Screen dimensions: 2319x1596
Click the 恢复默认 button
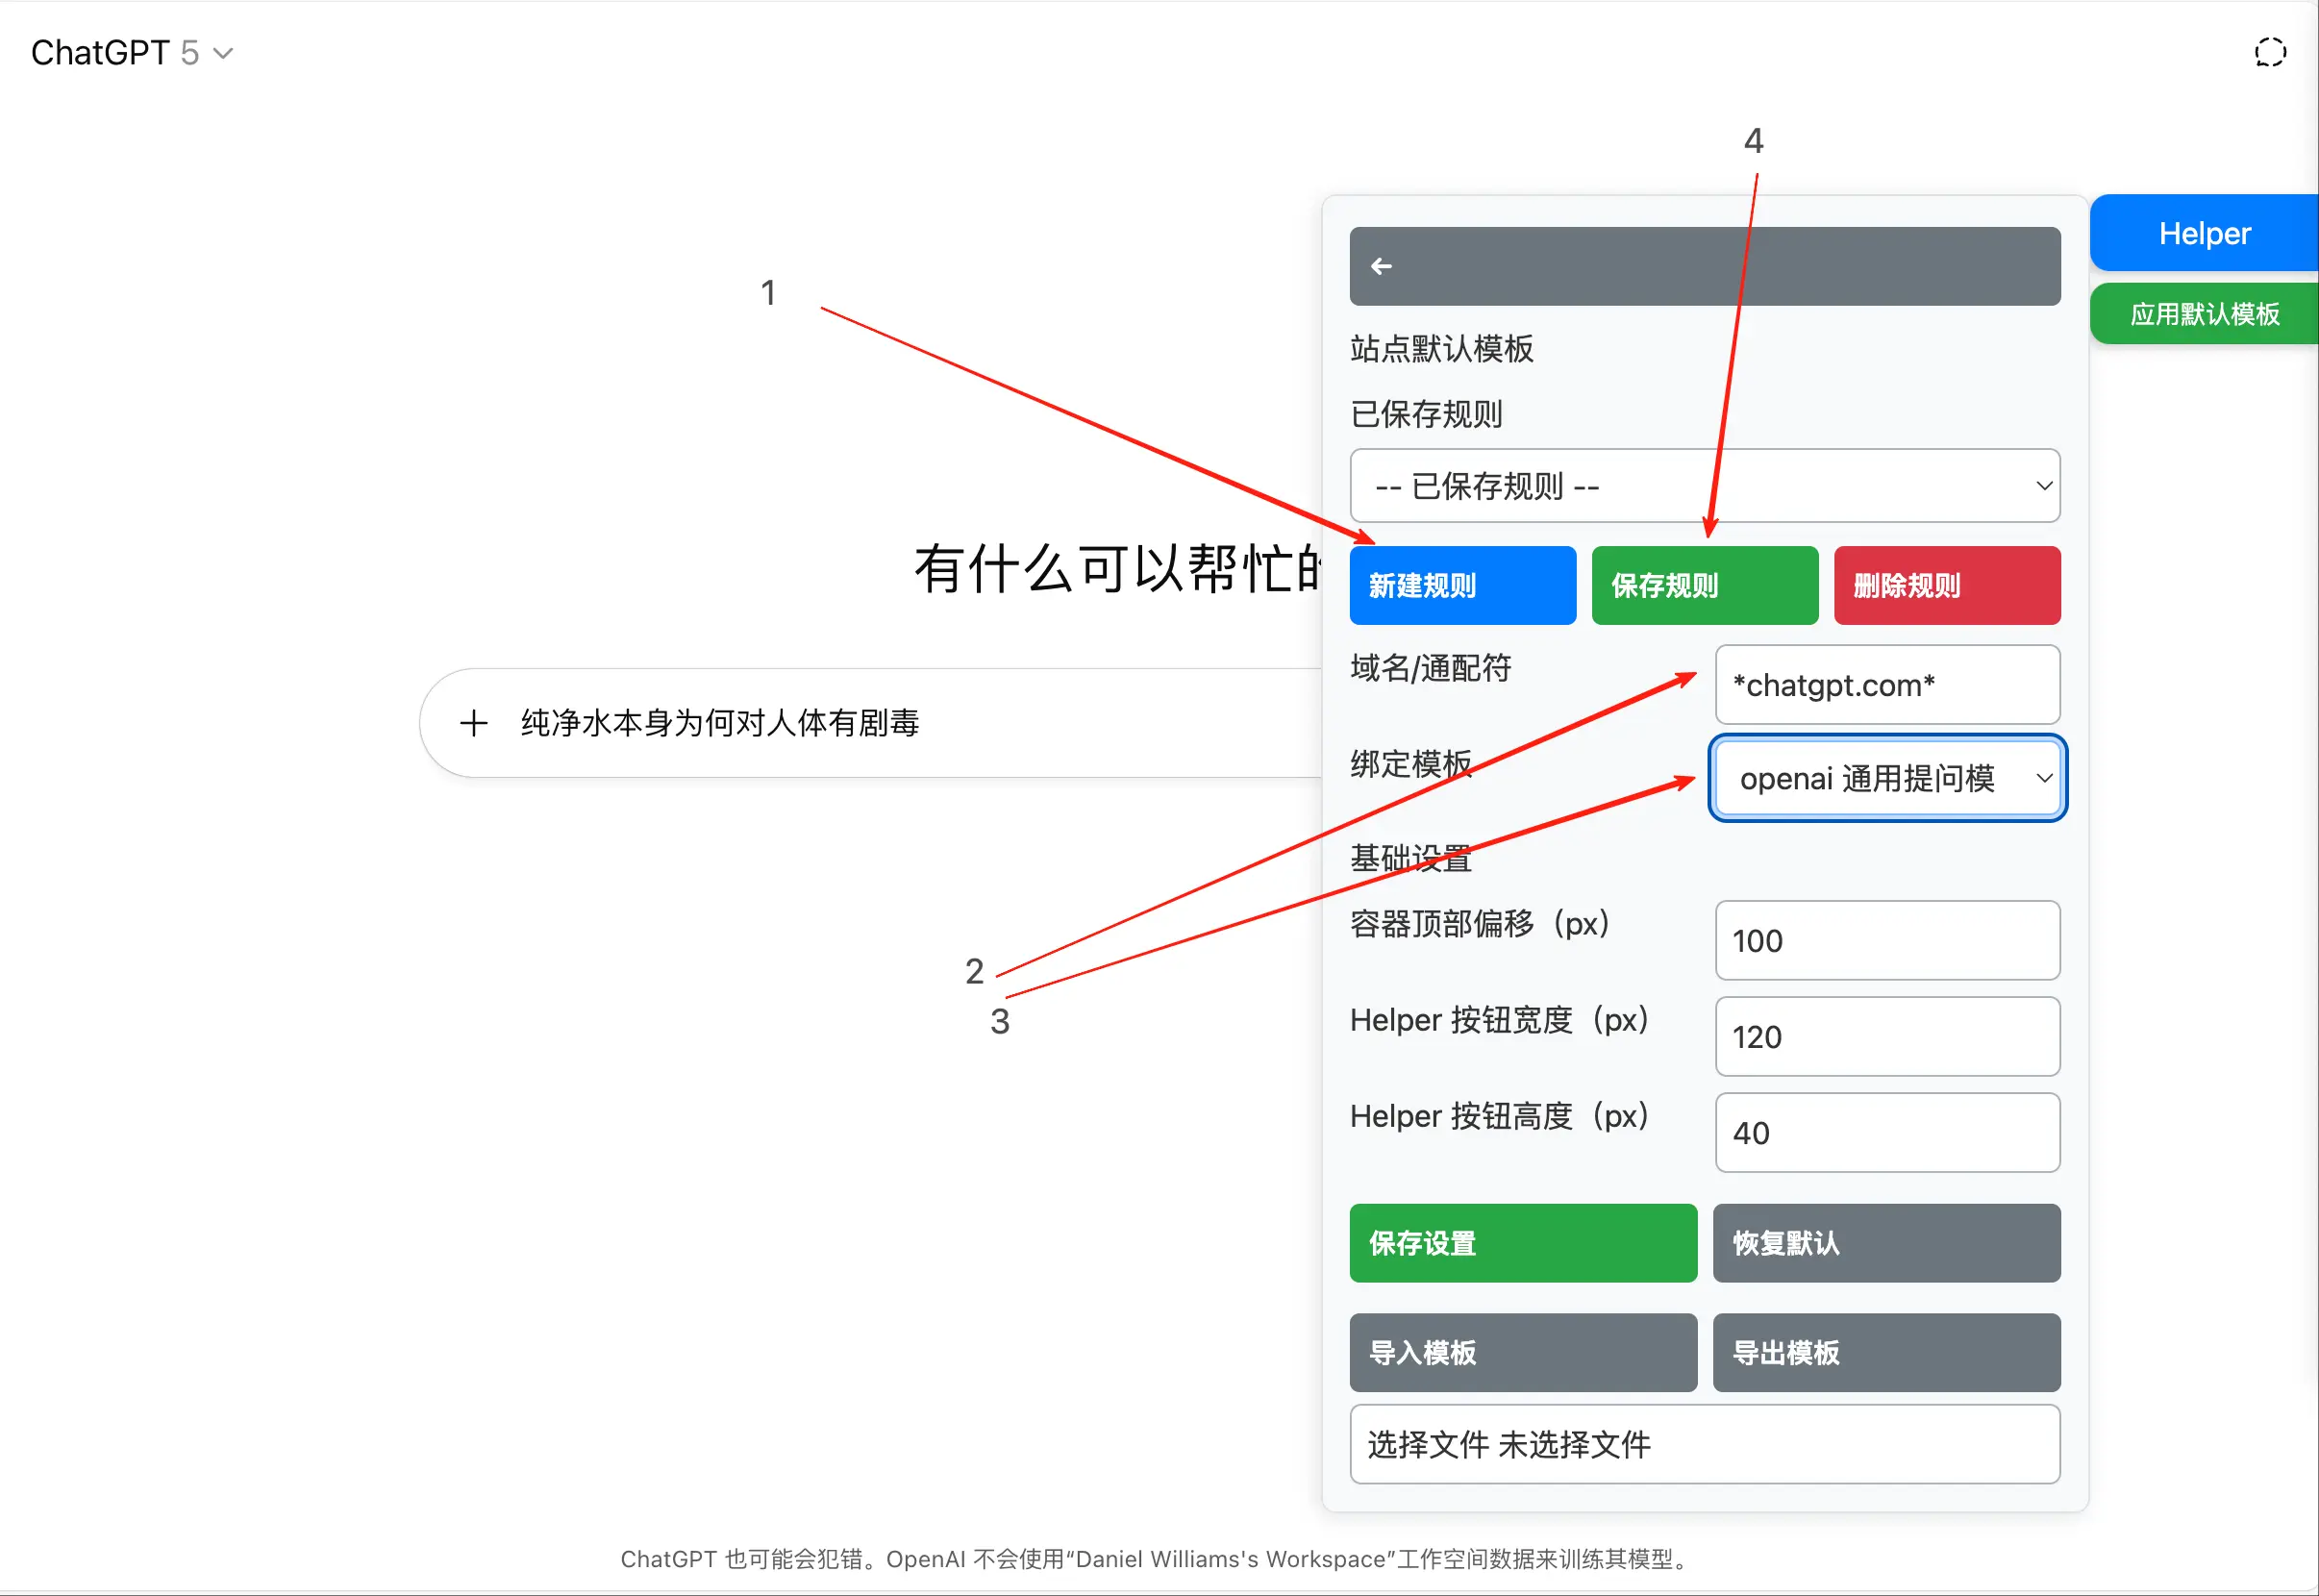pos(1886,1244)
